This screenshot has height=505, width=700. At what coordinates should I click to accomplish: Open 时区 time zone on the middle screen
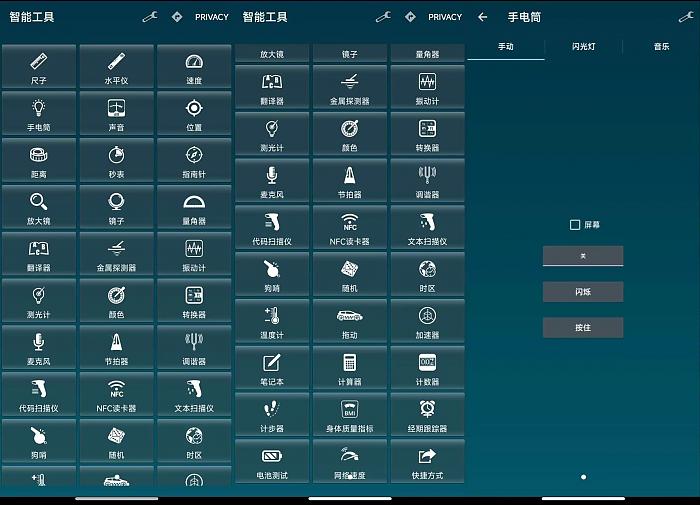(x=427, y=275)
